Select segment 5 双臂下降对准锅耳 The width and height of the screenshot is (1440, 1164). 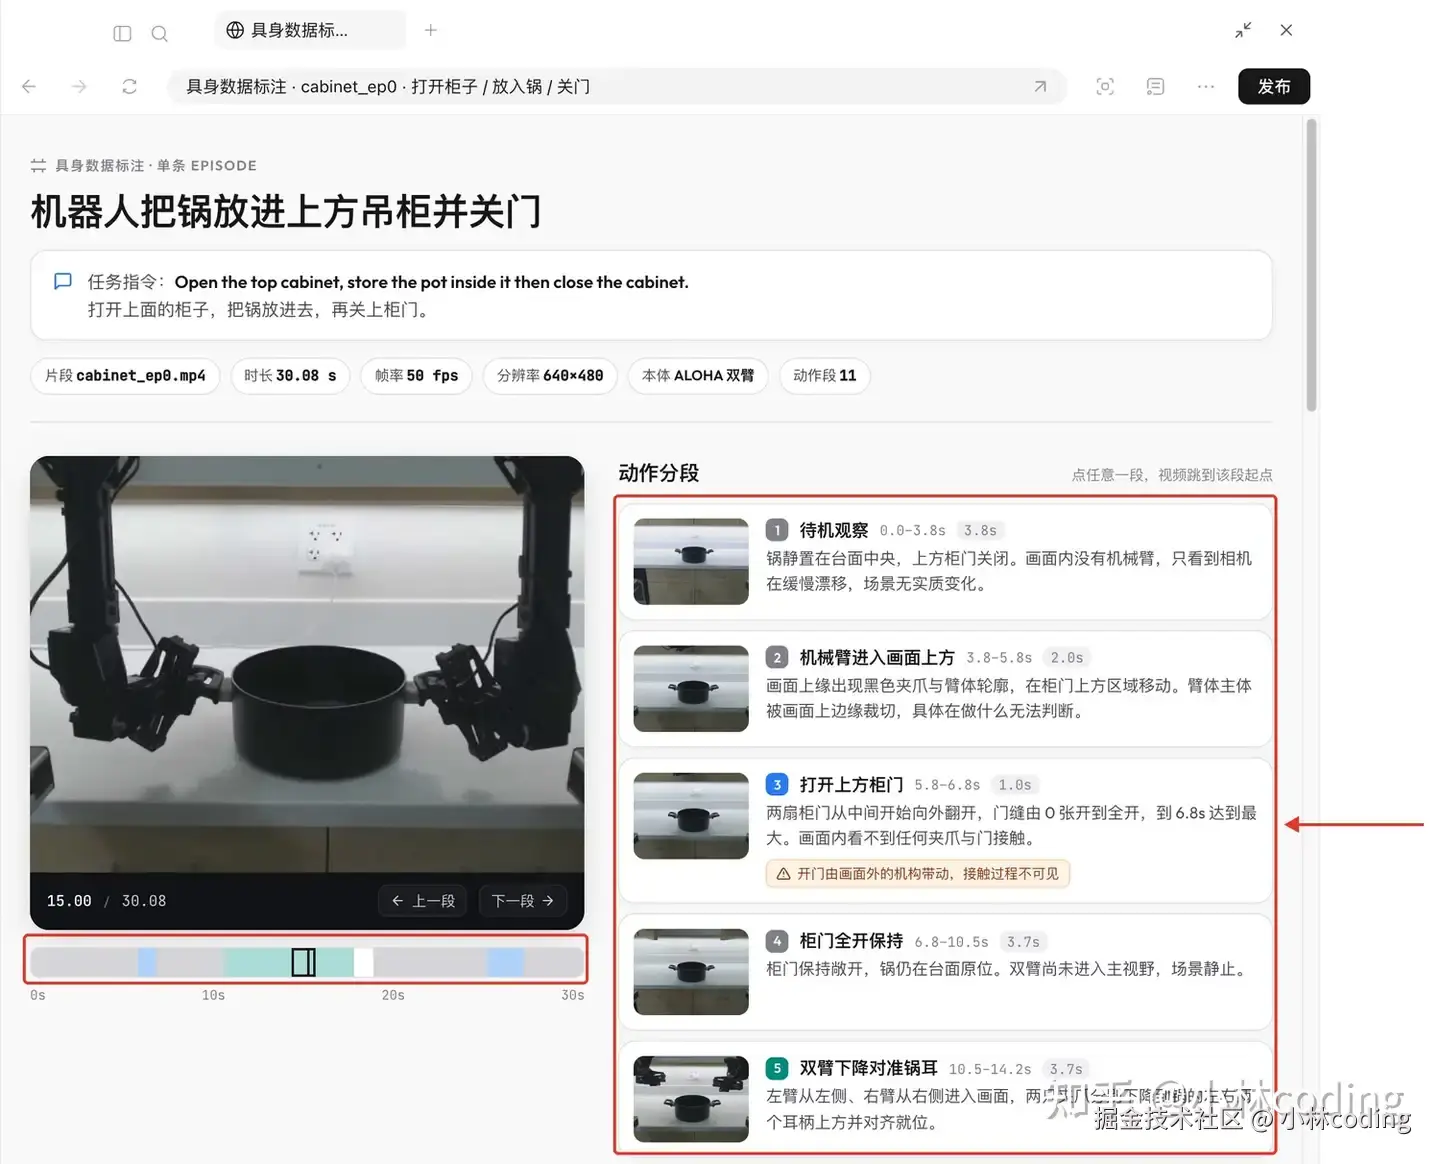click(x=945, y=1098)
